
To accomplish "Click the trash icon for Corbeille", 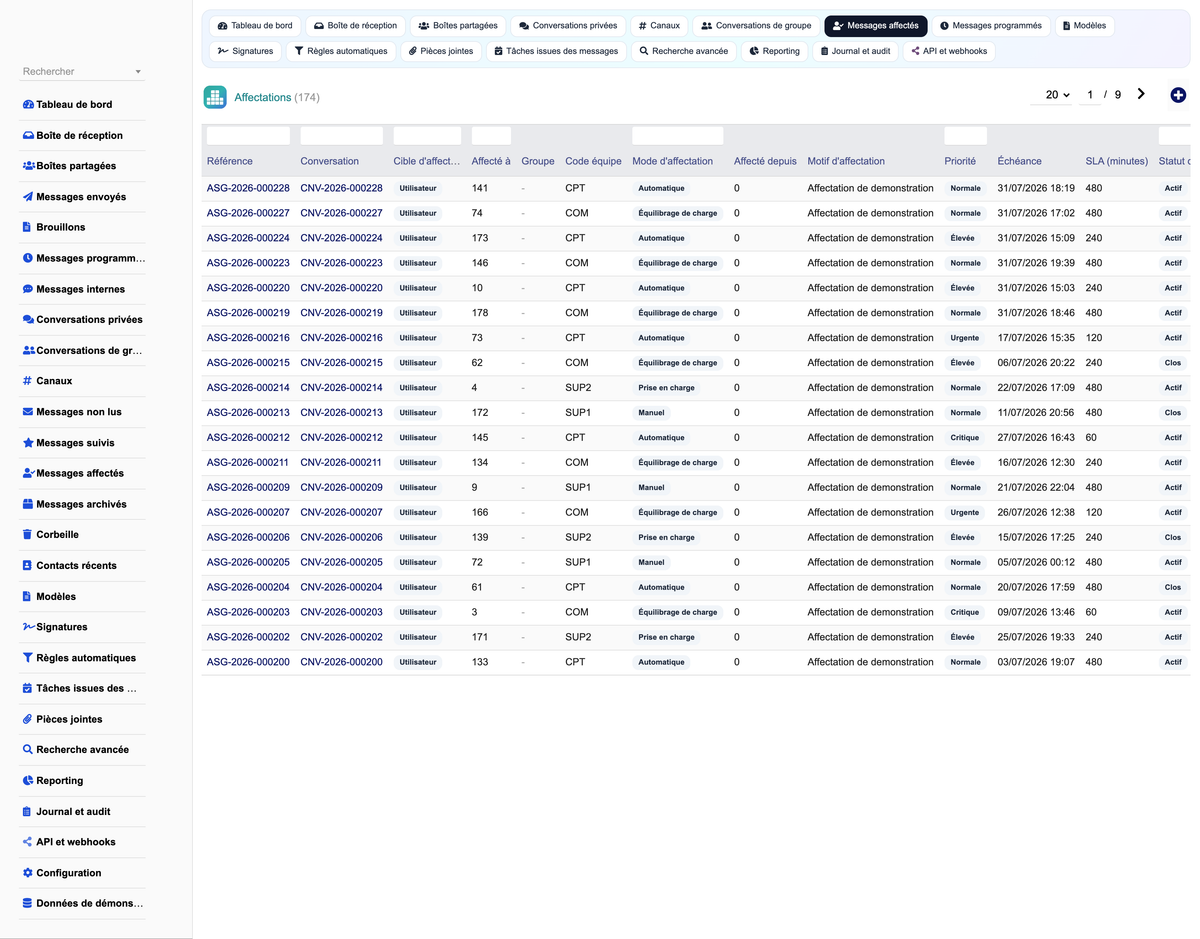I will pos(27,535).
